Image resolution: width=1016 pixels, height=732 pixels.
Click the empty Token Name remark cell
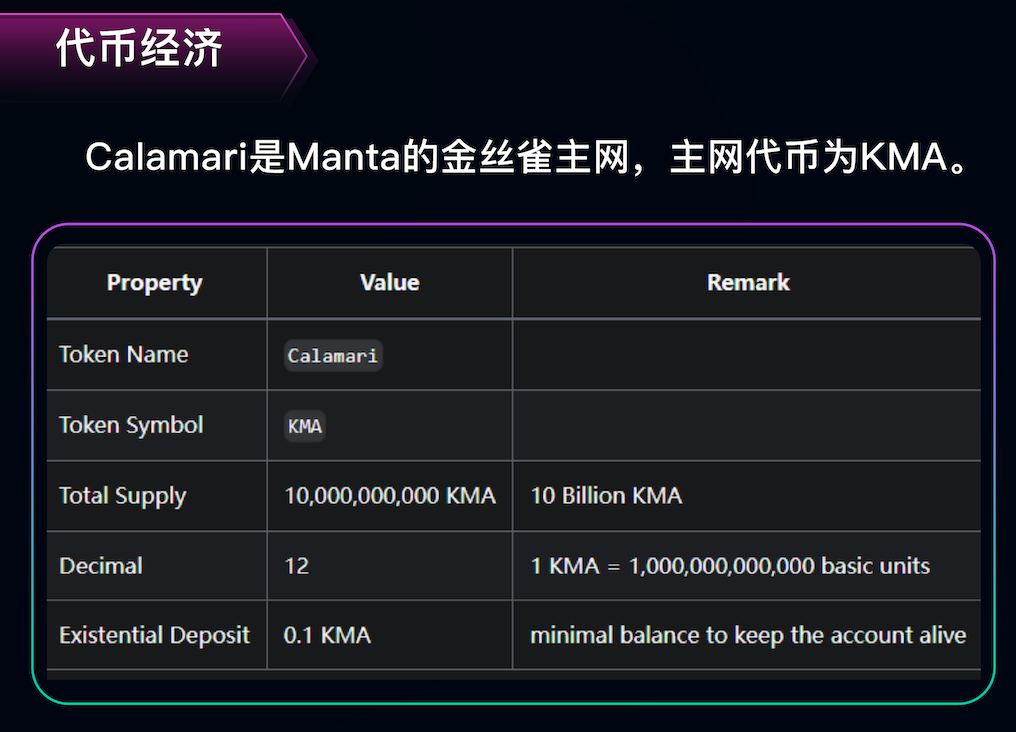click(x=746, y=354)
